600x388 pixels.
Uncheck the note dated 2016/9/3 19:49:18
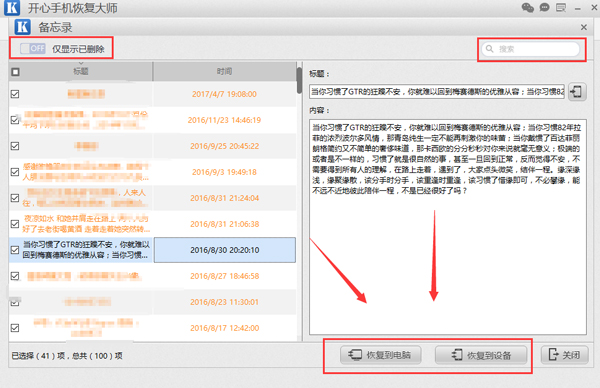(x=15, y=172)
